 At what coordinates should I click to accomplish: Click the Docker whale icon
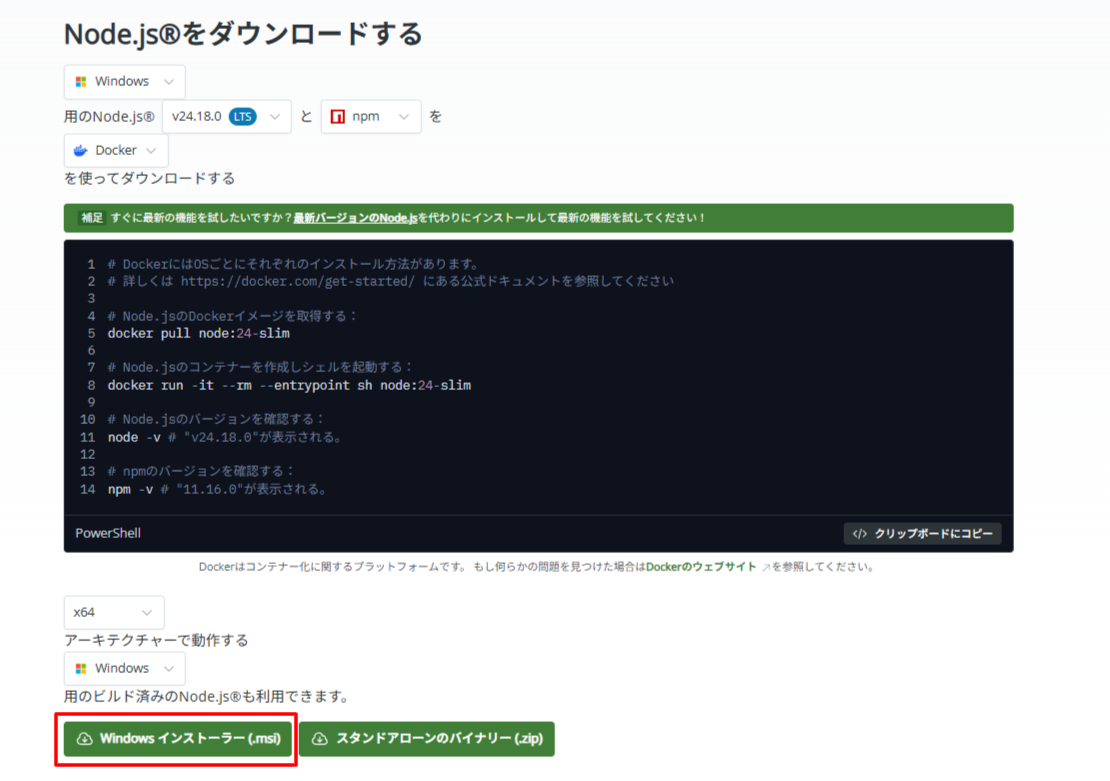(81, 150)
